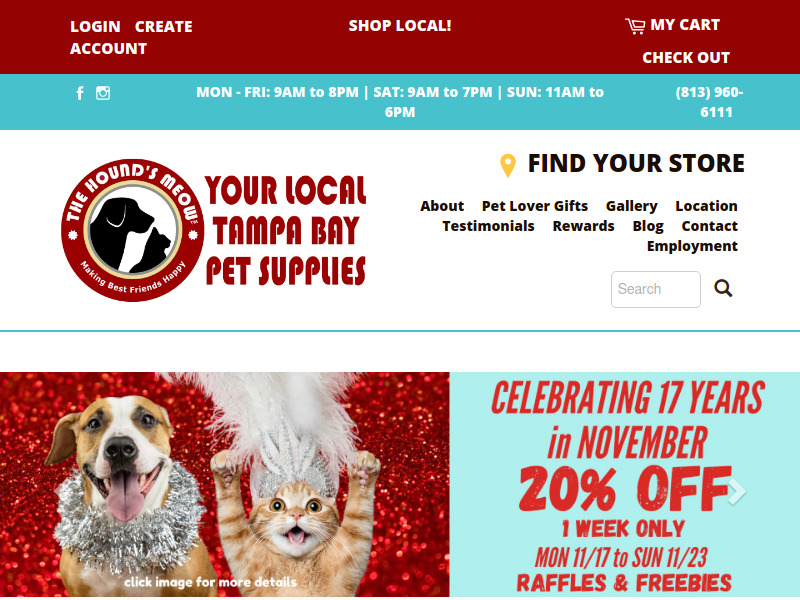Image resolution: width=800 pixels, height=600 pixels.
Task: Open the Facebook icon link
Action: [x=80, y=93]
